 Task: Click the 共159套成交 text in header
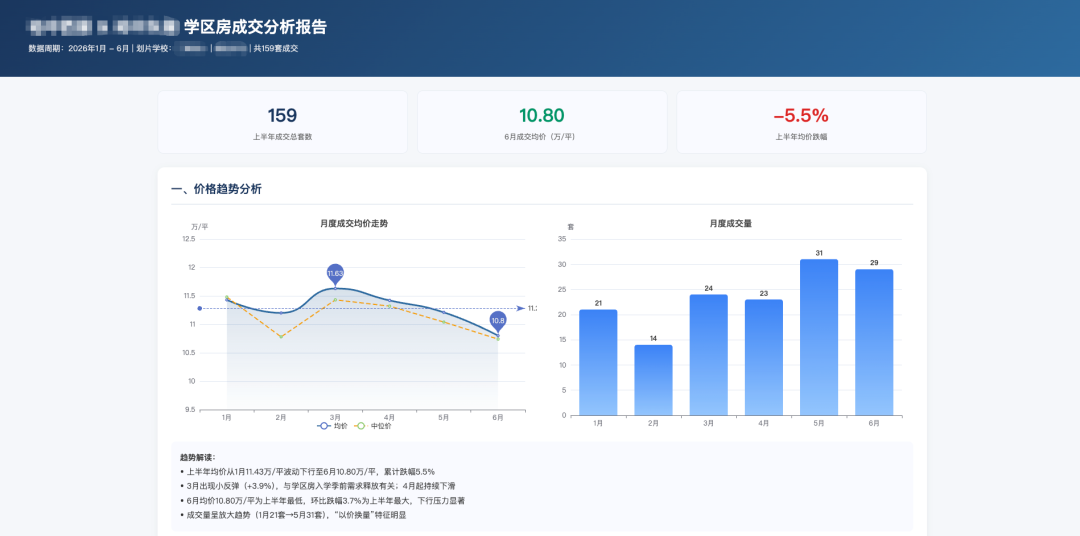(276, 48)
